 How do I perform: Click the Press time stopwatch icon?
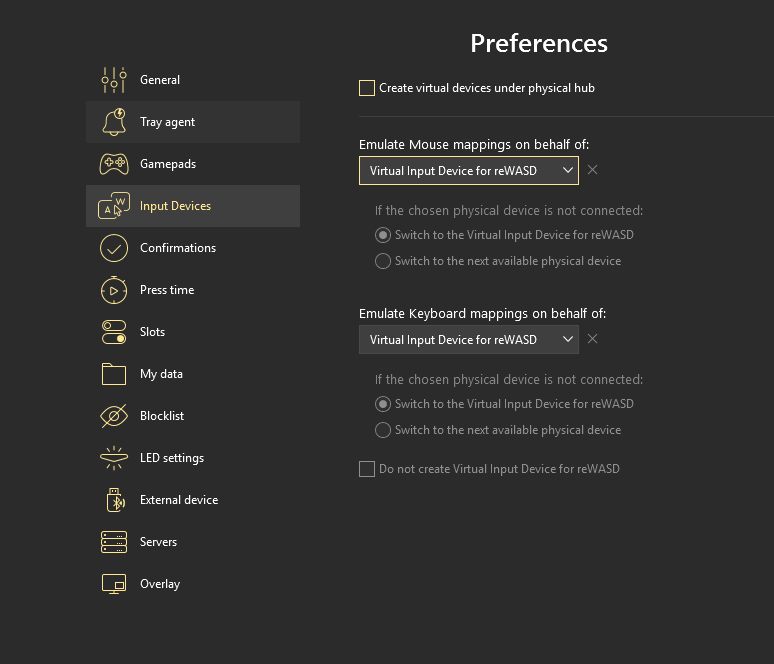[114, 290]
